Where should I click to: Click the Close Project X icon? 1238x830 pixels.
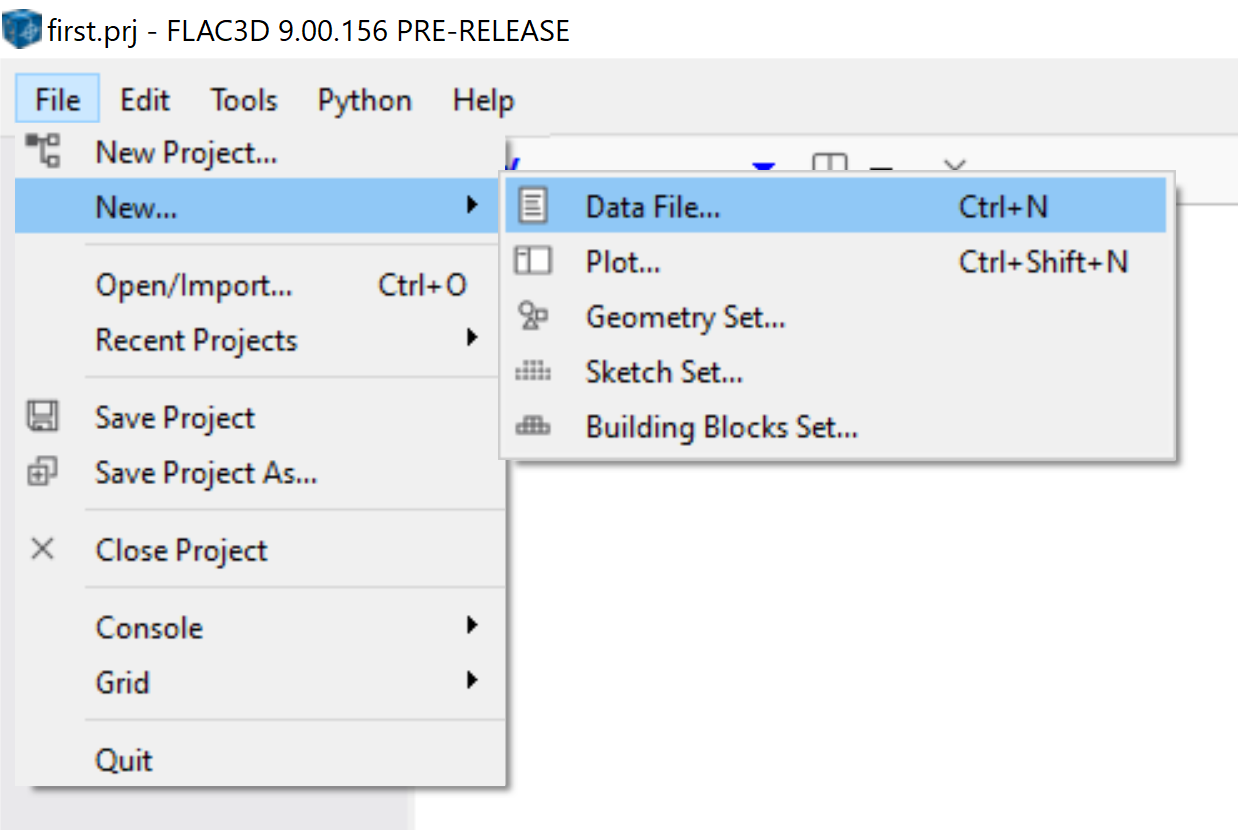(42, 549)
